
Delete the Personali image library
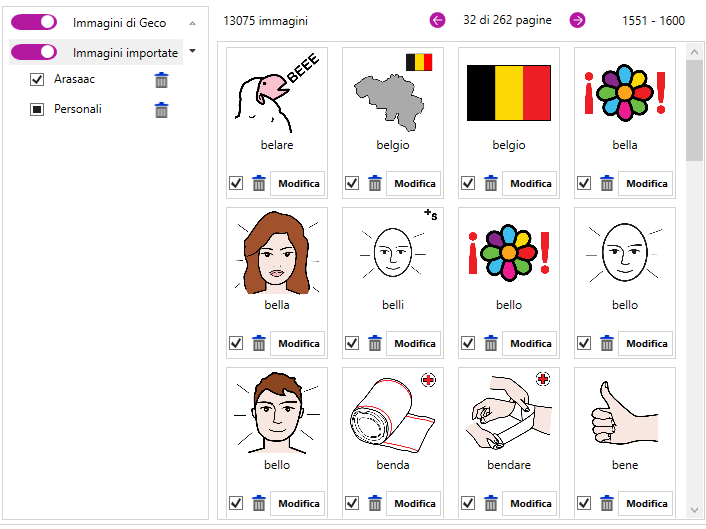tap(161, 110)
